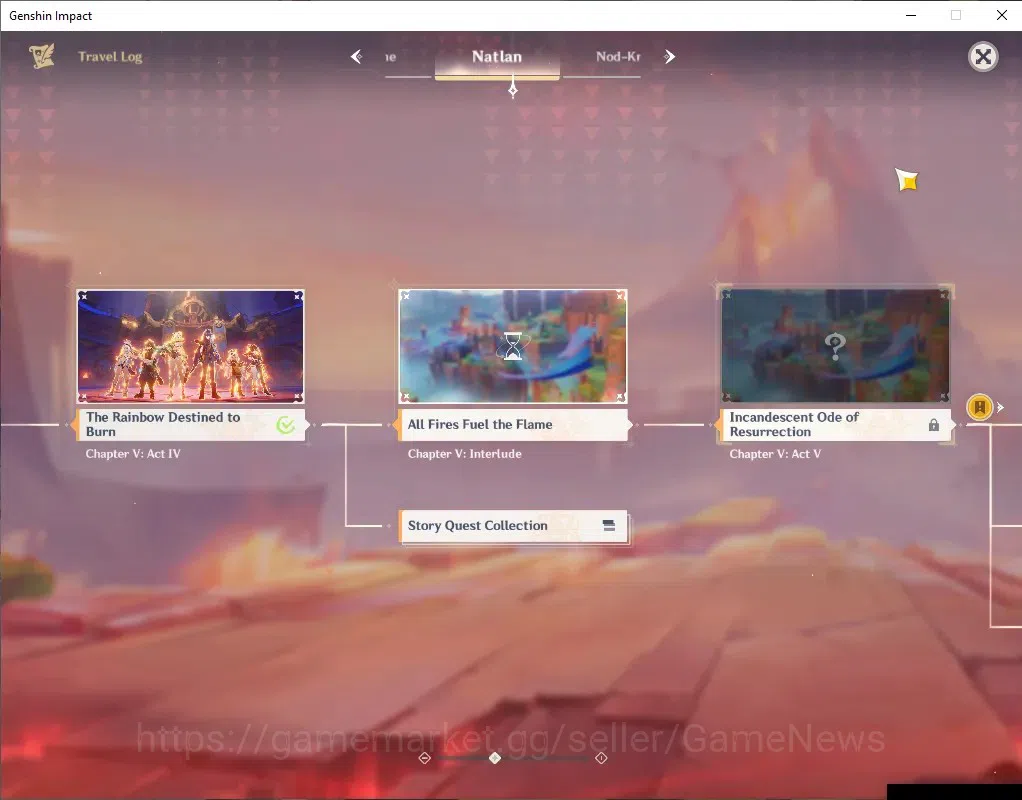Click the Chapter V: Act V text

coord(775,454)
